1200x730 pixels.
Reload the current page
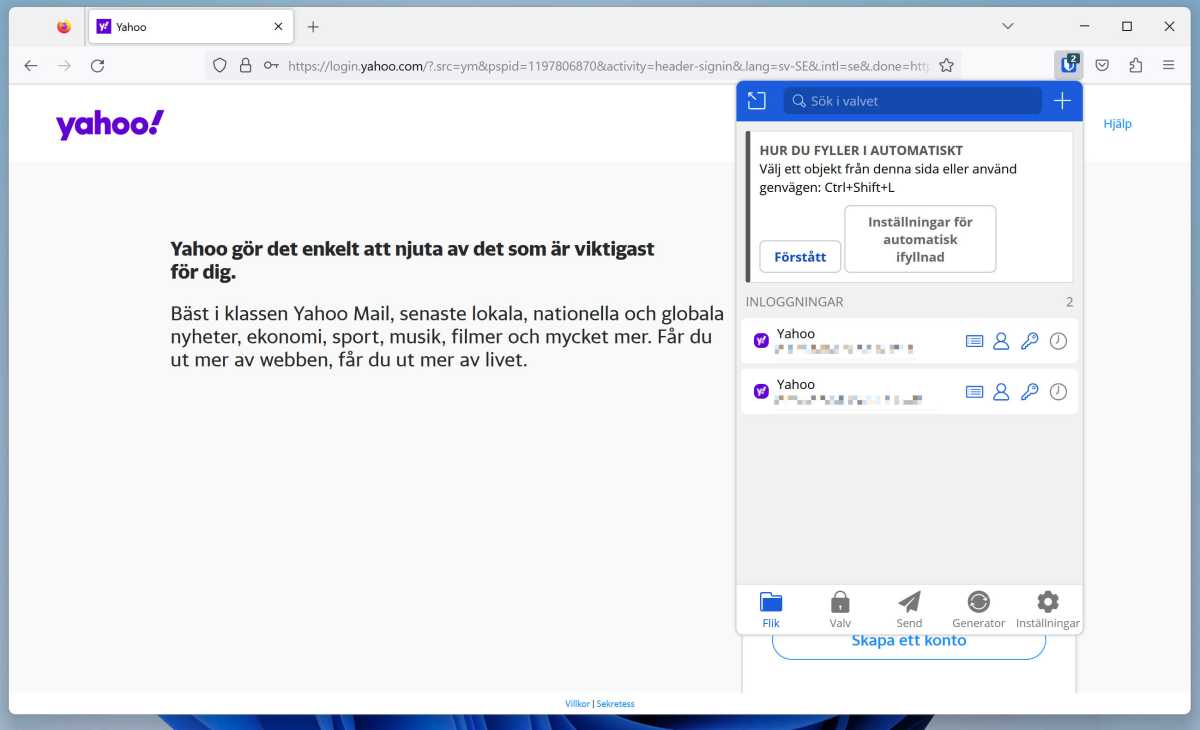pyautogui.click(x=97, y=65)
